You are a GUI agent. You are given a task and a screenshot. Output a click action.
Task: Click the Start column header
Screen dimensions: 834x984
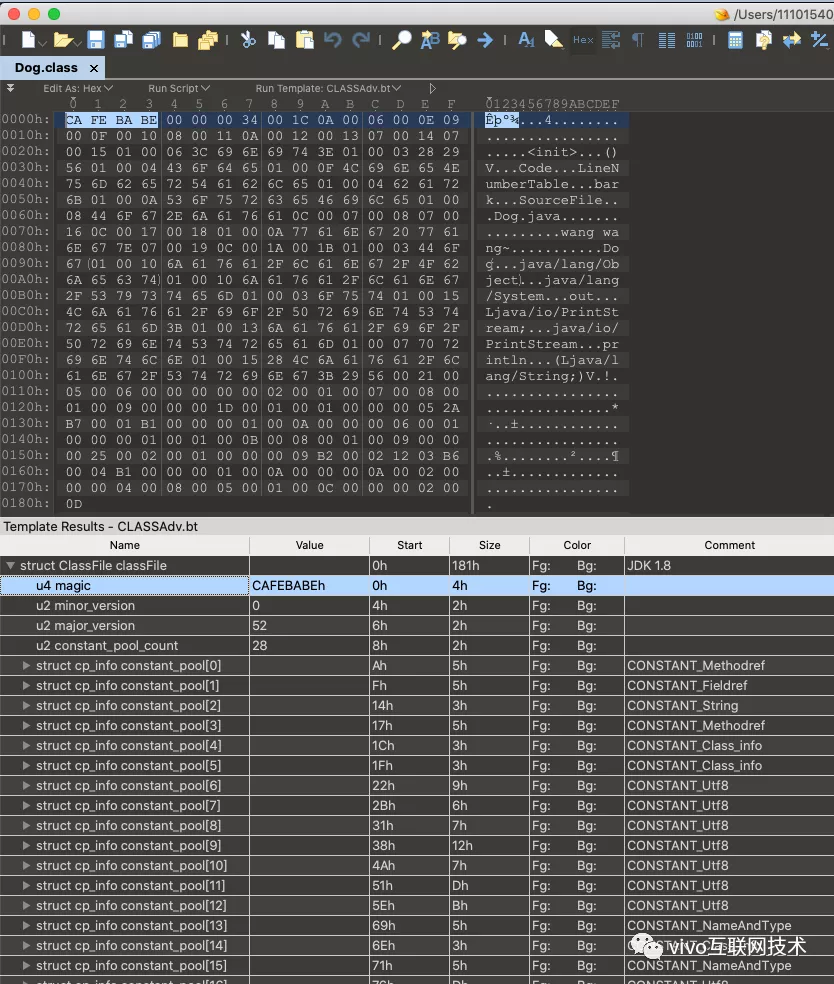pyautogui.click(x=409, y=545)
